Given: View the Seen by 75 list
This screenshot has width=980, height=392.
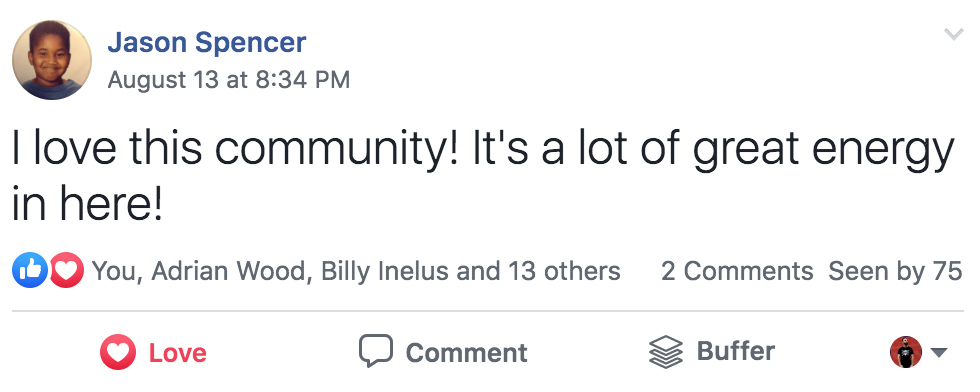Looking at the screenshot, I should pyautogui.click(x=896, y=271).
